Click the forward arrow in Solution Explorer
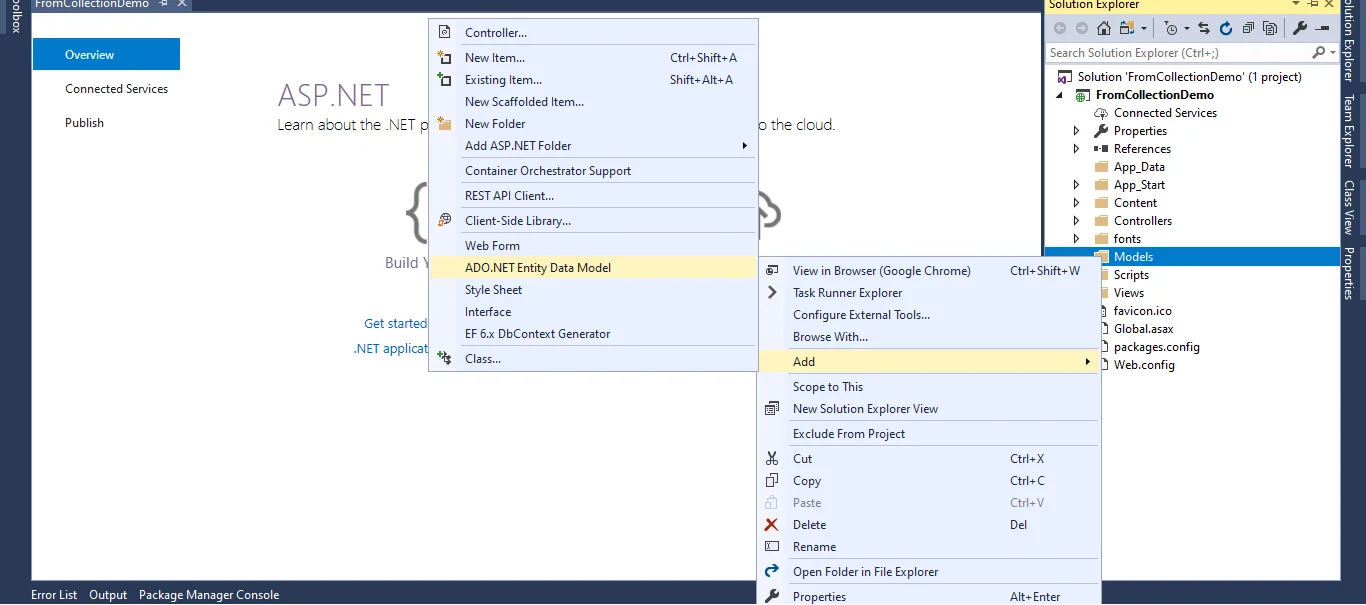This screenshot has height=605, width=1366. pyautogui.click(x=1082, y=28)
